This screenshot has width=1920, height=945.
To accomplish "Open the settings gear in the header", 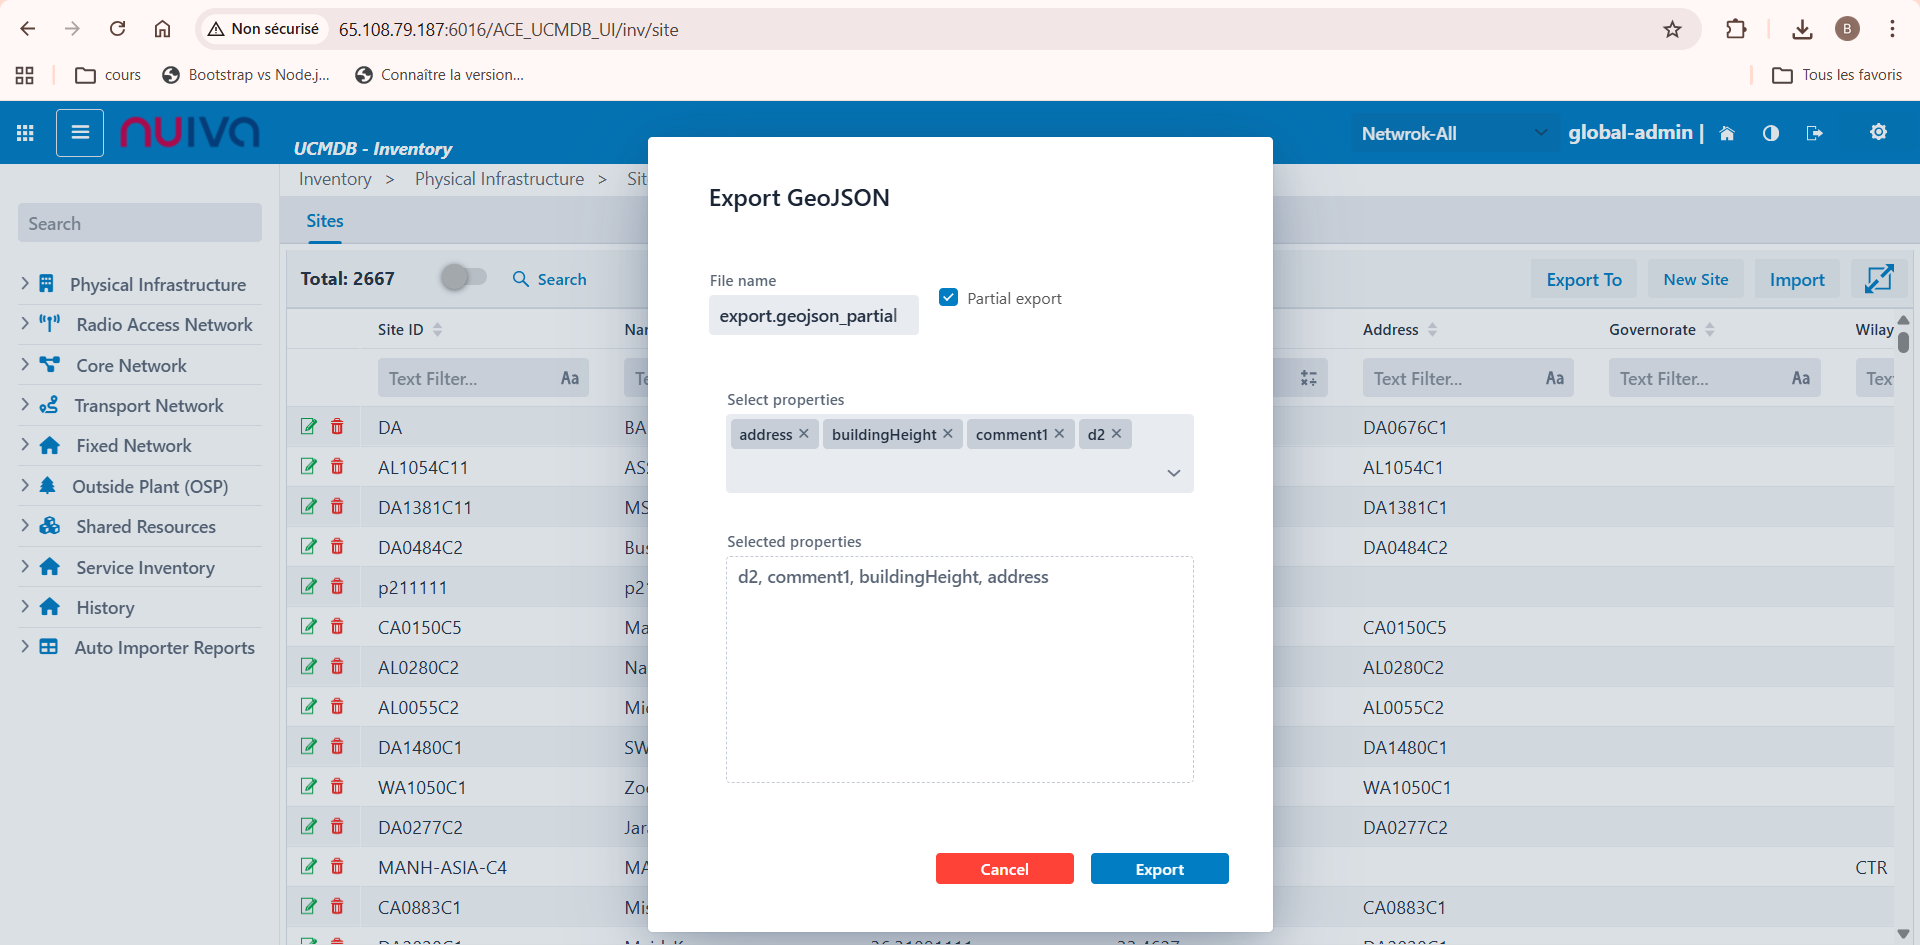I will [x=1878, y=132].
